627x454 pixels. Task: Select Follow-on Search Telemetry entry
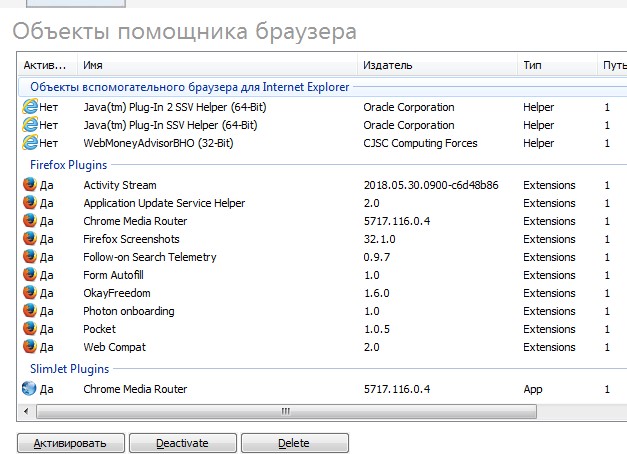point(150,257)
